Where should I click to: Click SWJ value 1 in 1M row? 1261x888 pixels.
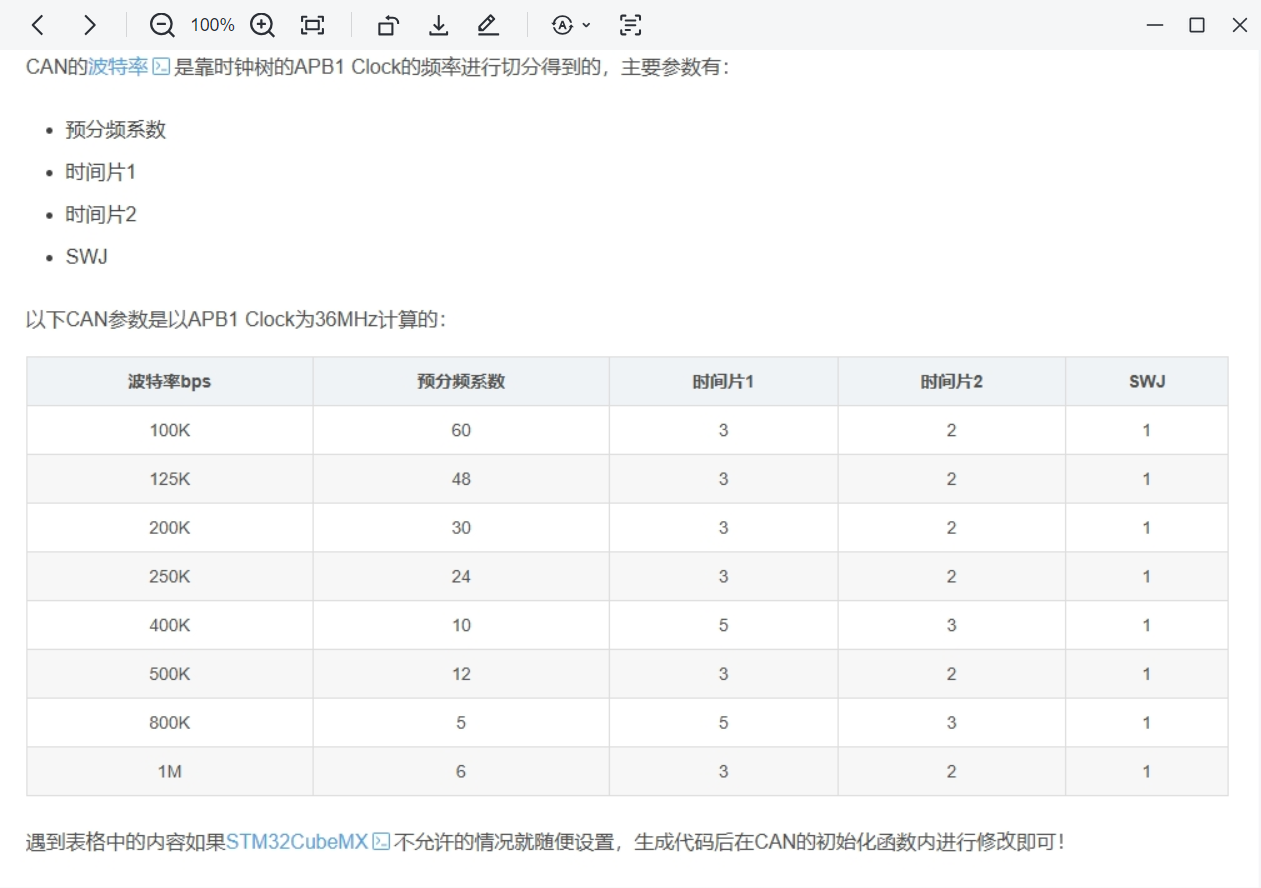point(1147,771)
